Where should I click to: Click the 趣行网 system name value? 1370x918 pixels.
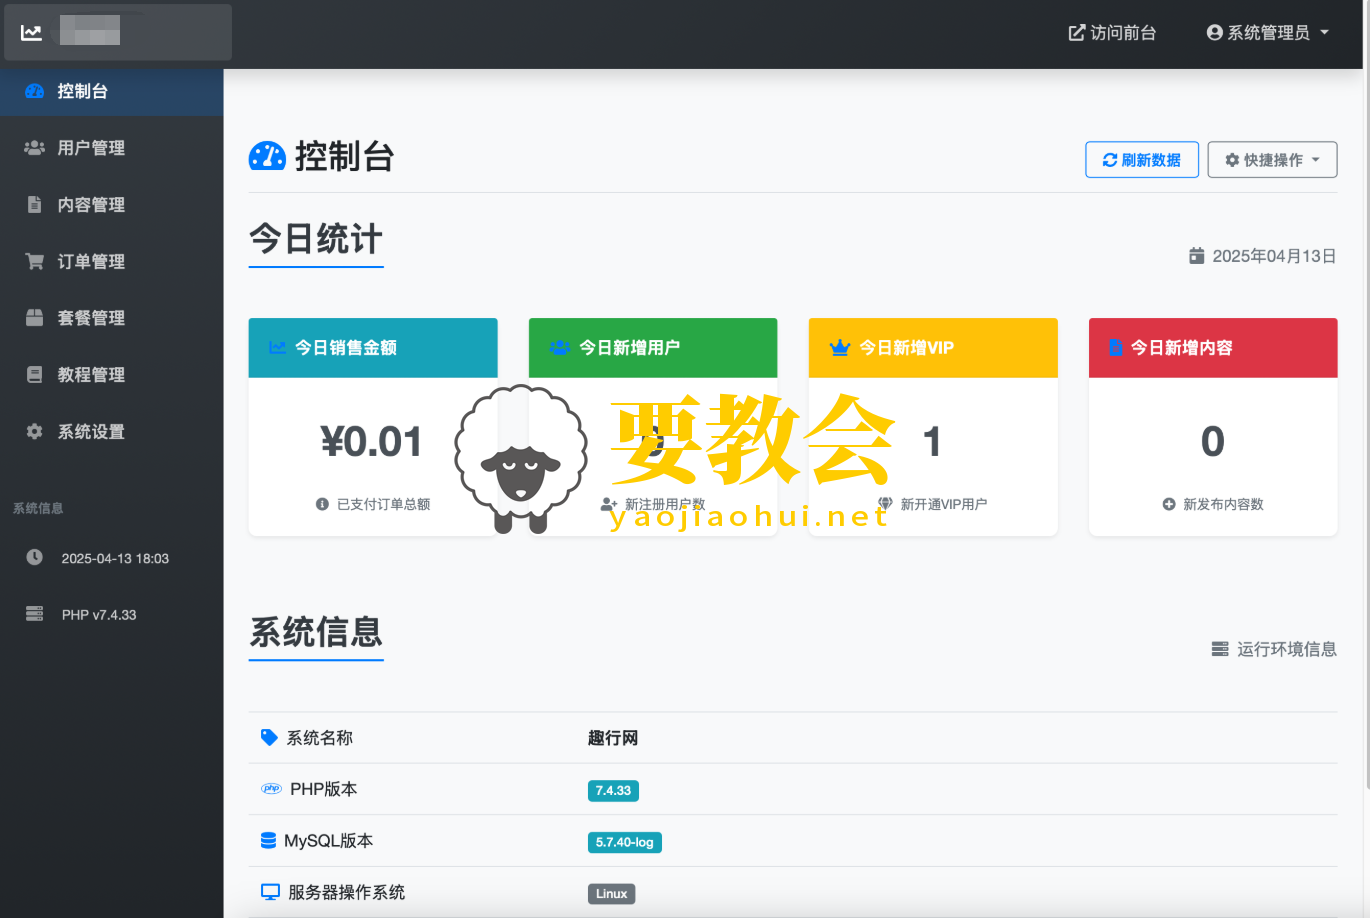click(x=613, y=738)
